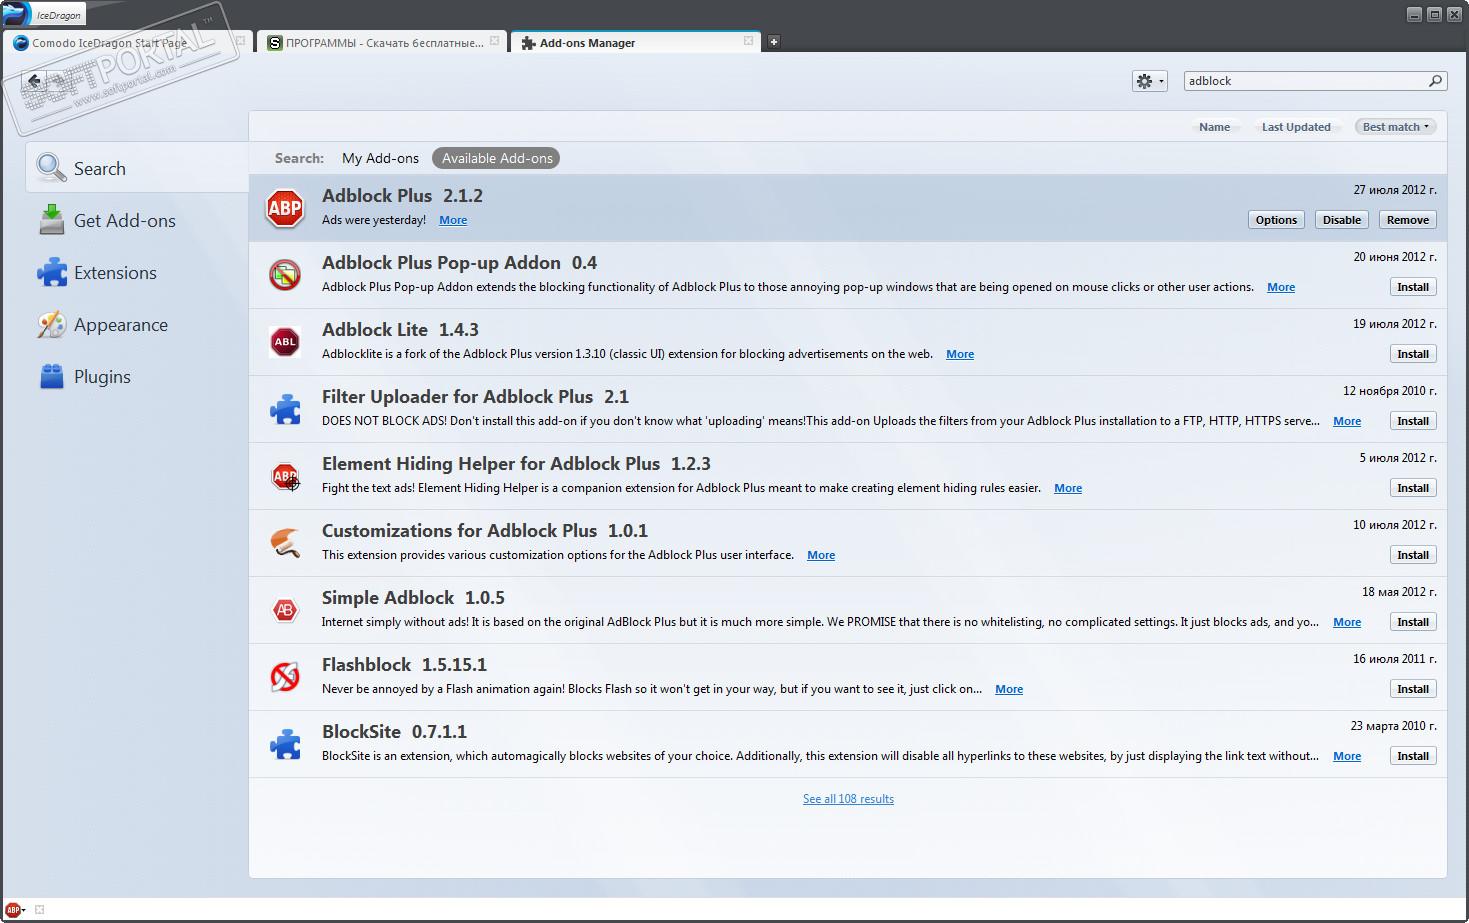The height and width of the screenshot is (923, 1469).
Task: Show Available Add-ons search results
Action: (x=497, y=158)
